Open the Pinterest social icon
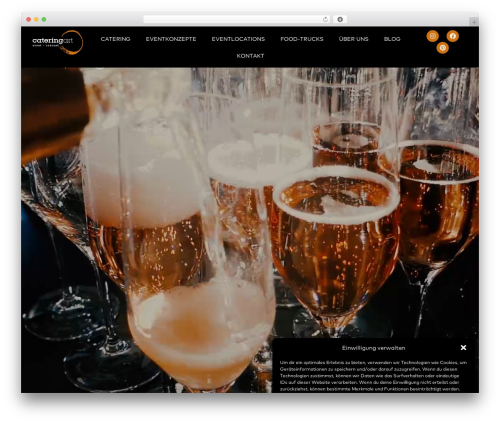The height and width of the screenshot is (423, 500). [443, 48]
